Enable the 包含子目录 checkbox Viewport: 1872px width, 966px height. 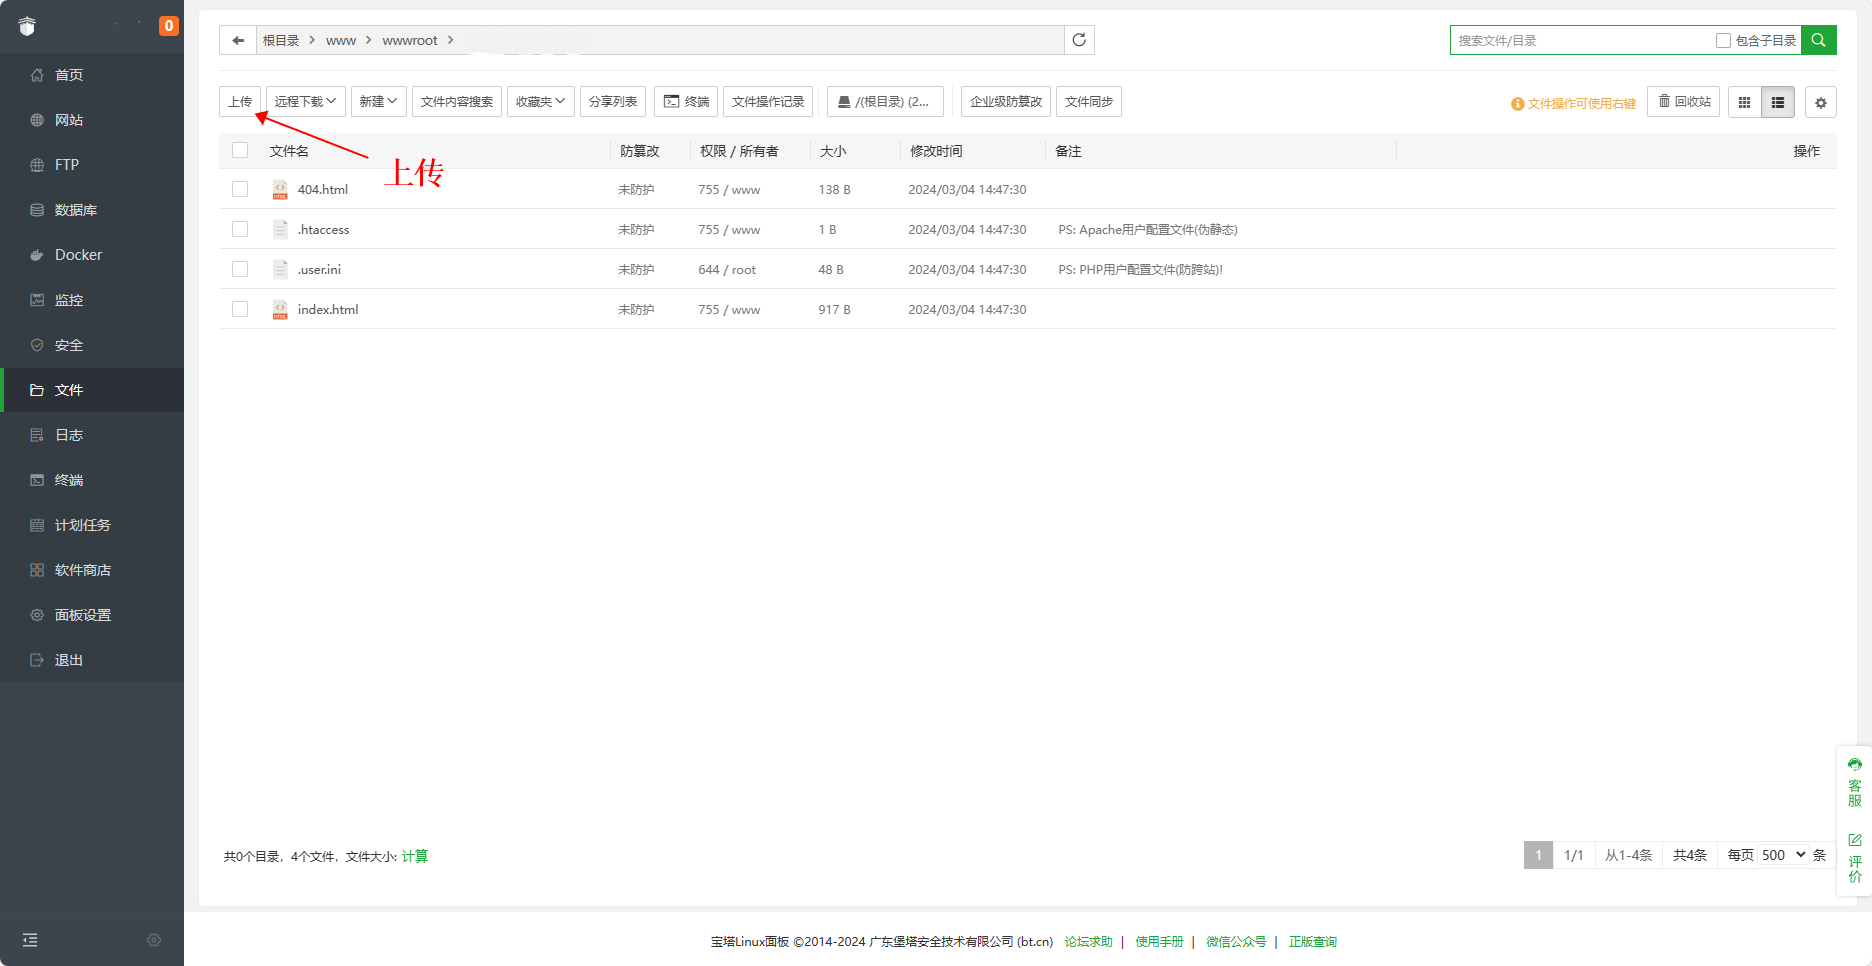[x=1723, y=40]
